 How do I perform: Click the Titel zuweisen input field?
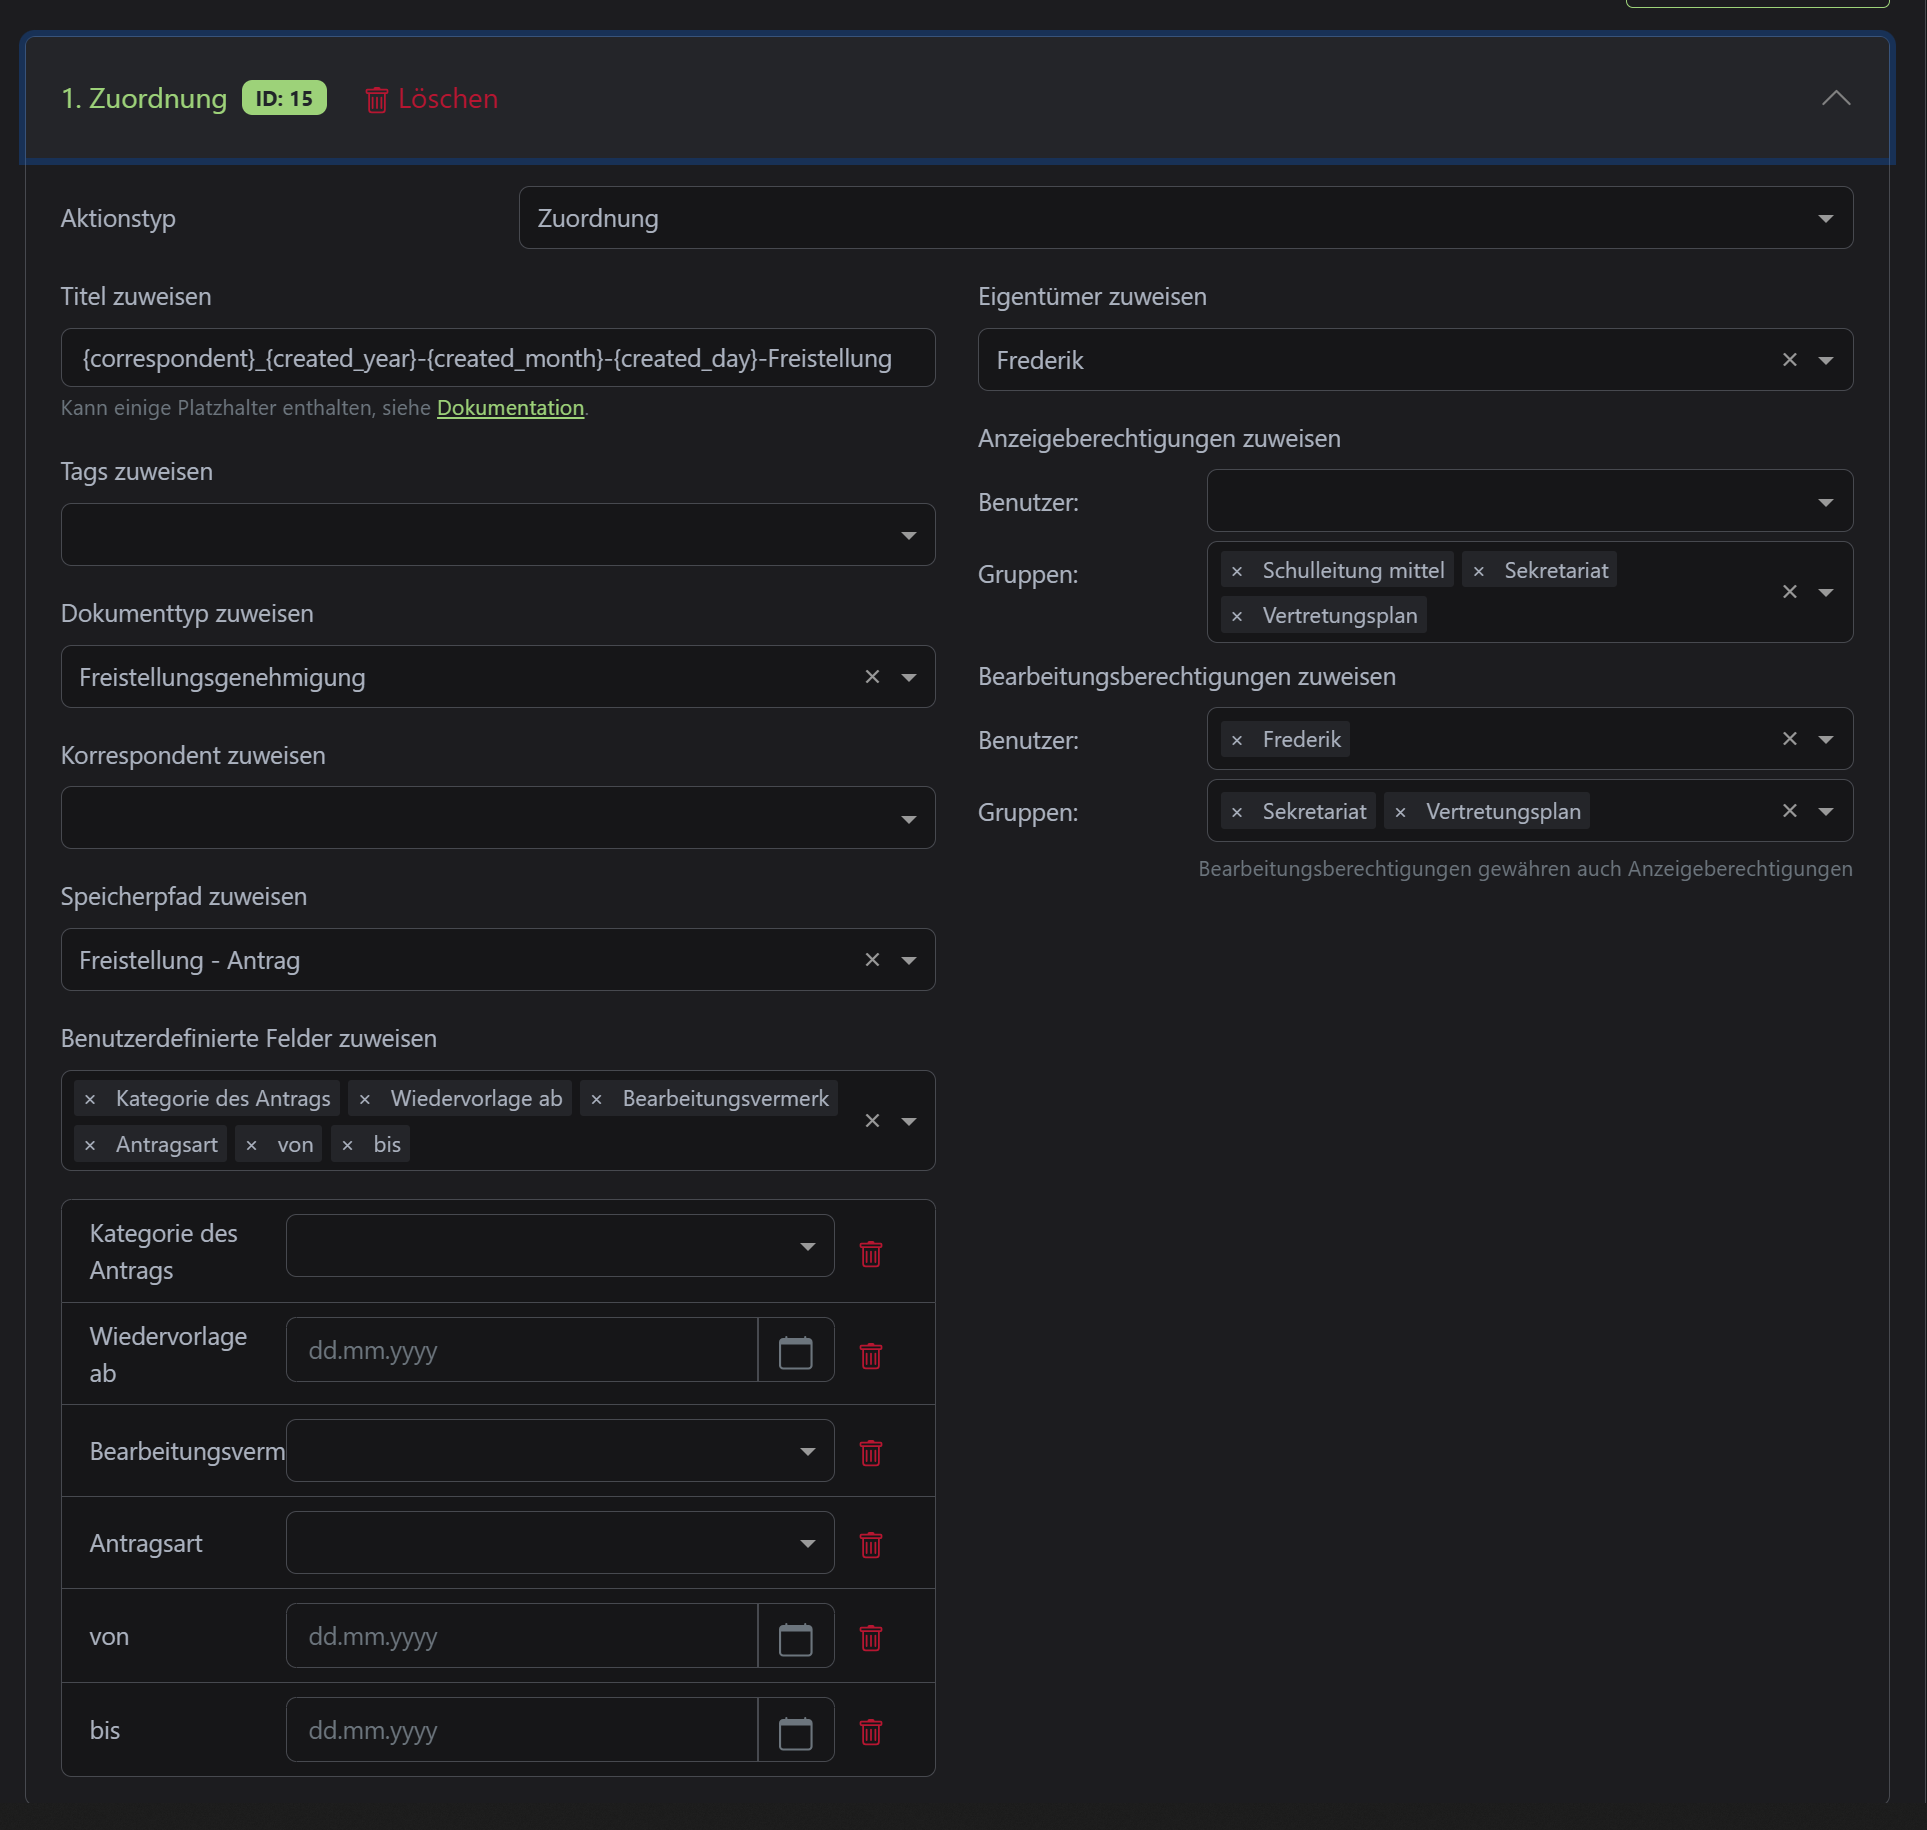coord(497,358)
